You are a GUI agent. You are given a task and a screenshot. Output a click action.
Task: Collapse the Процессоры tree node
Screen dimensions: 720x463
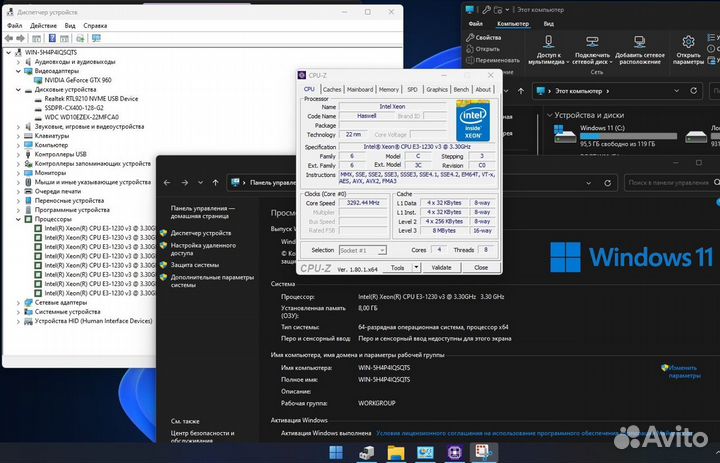click(x=19, y=219)
